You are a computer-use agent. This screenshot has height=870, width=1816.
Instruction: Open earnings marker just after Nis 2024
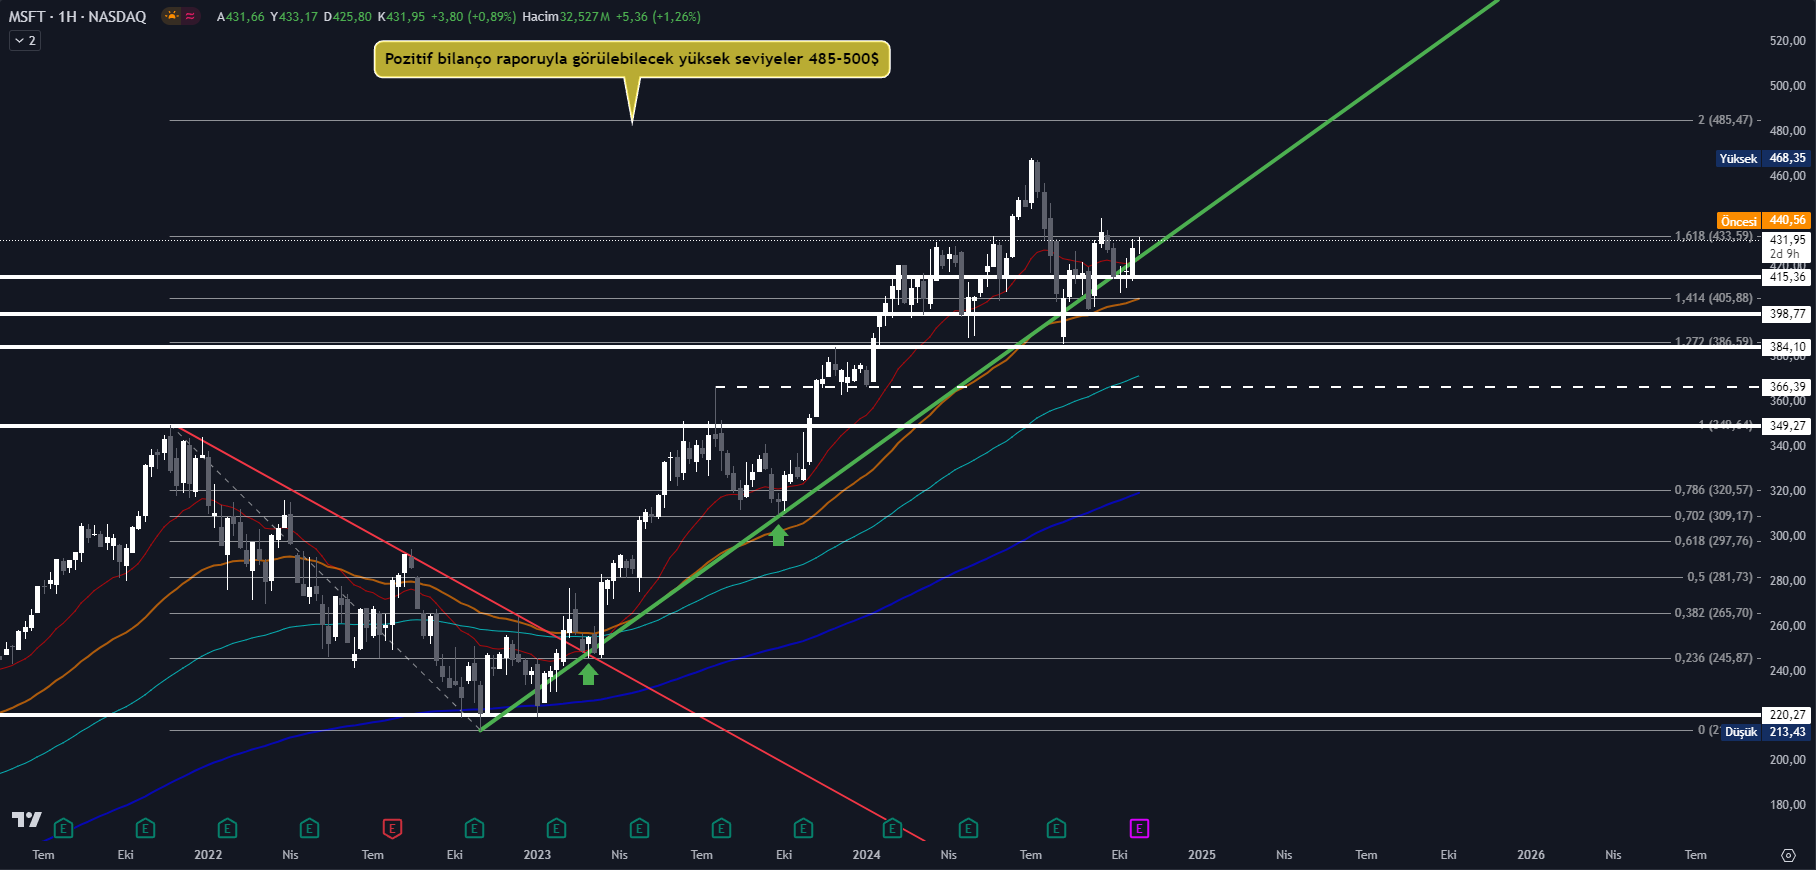[968, 828]
